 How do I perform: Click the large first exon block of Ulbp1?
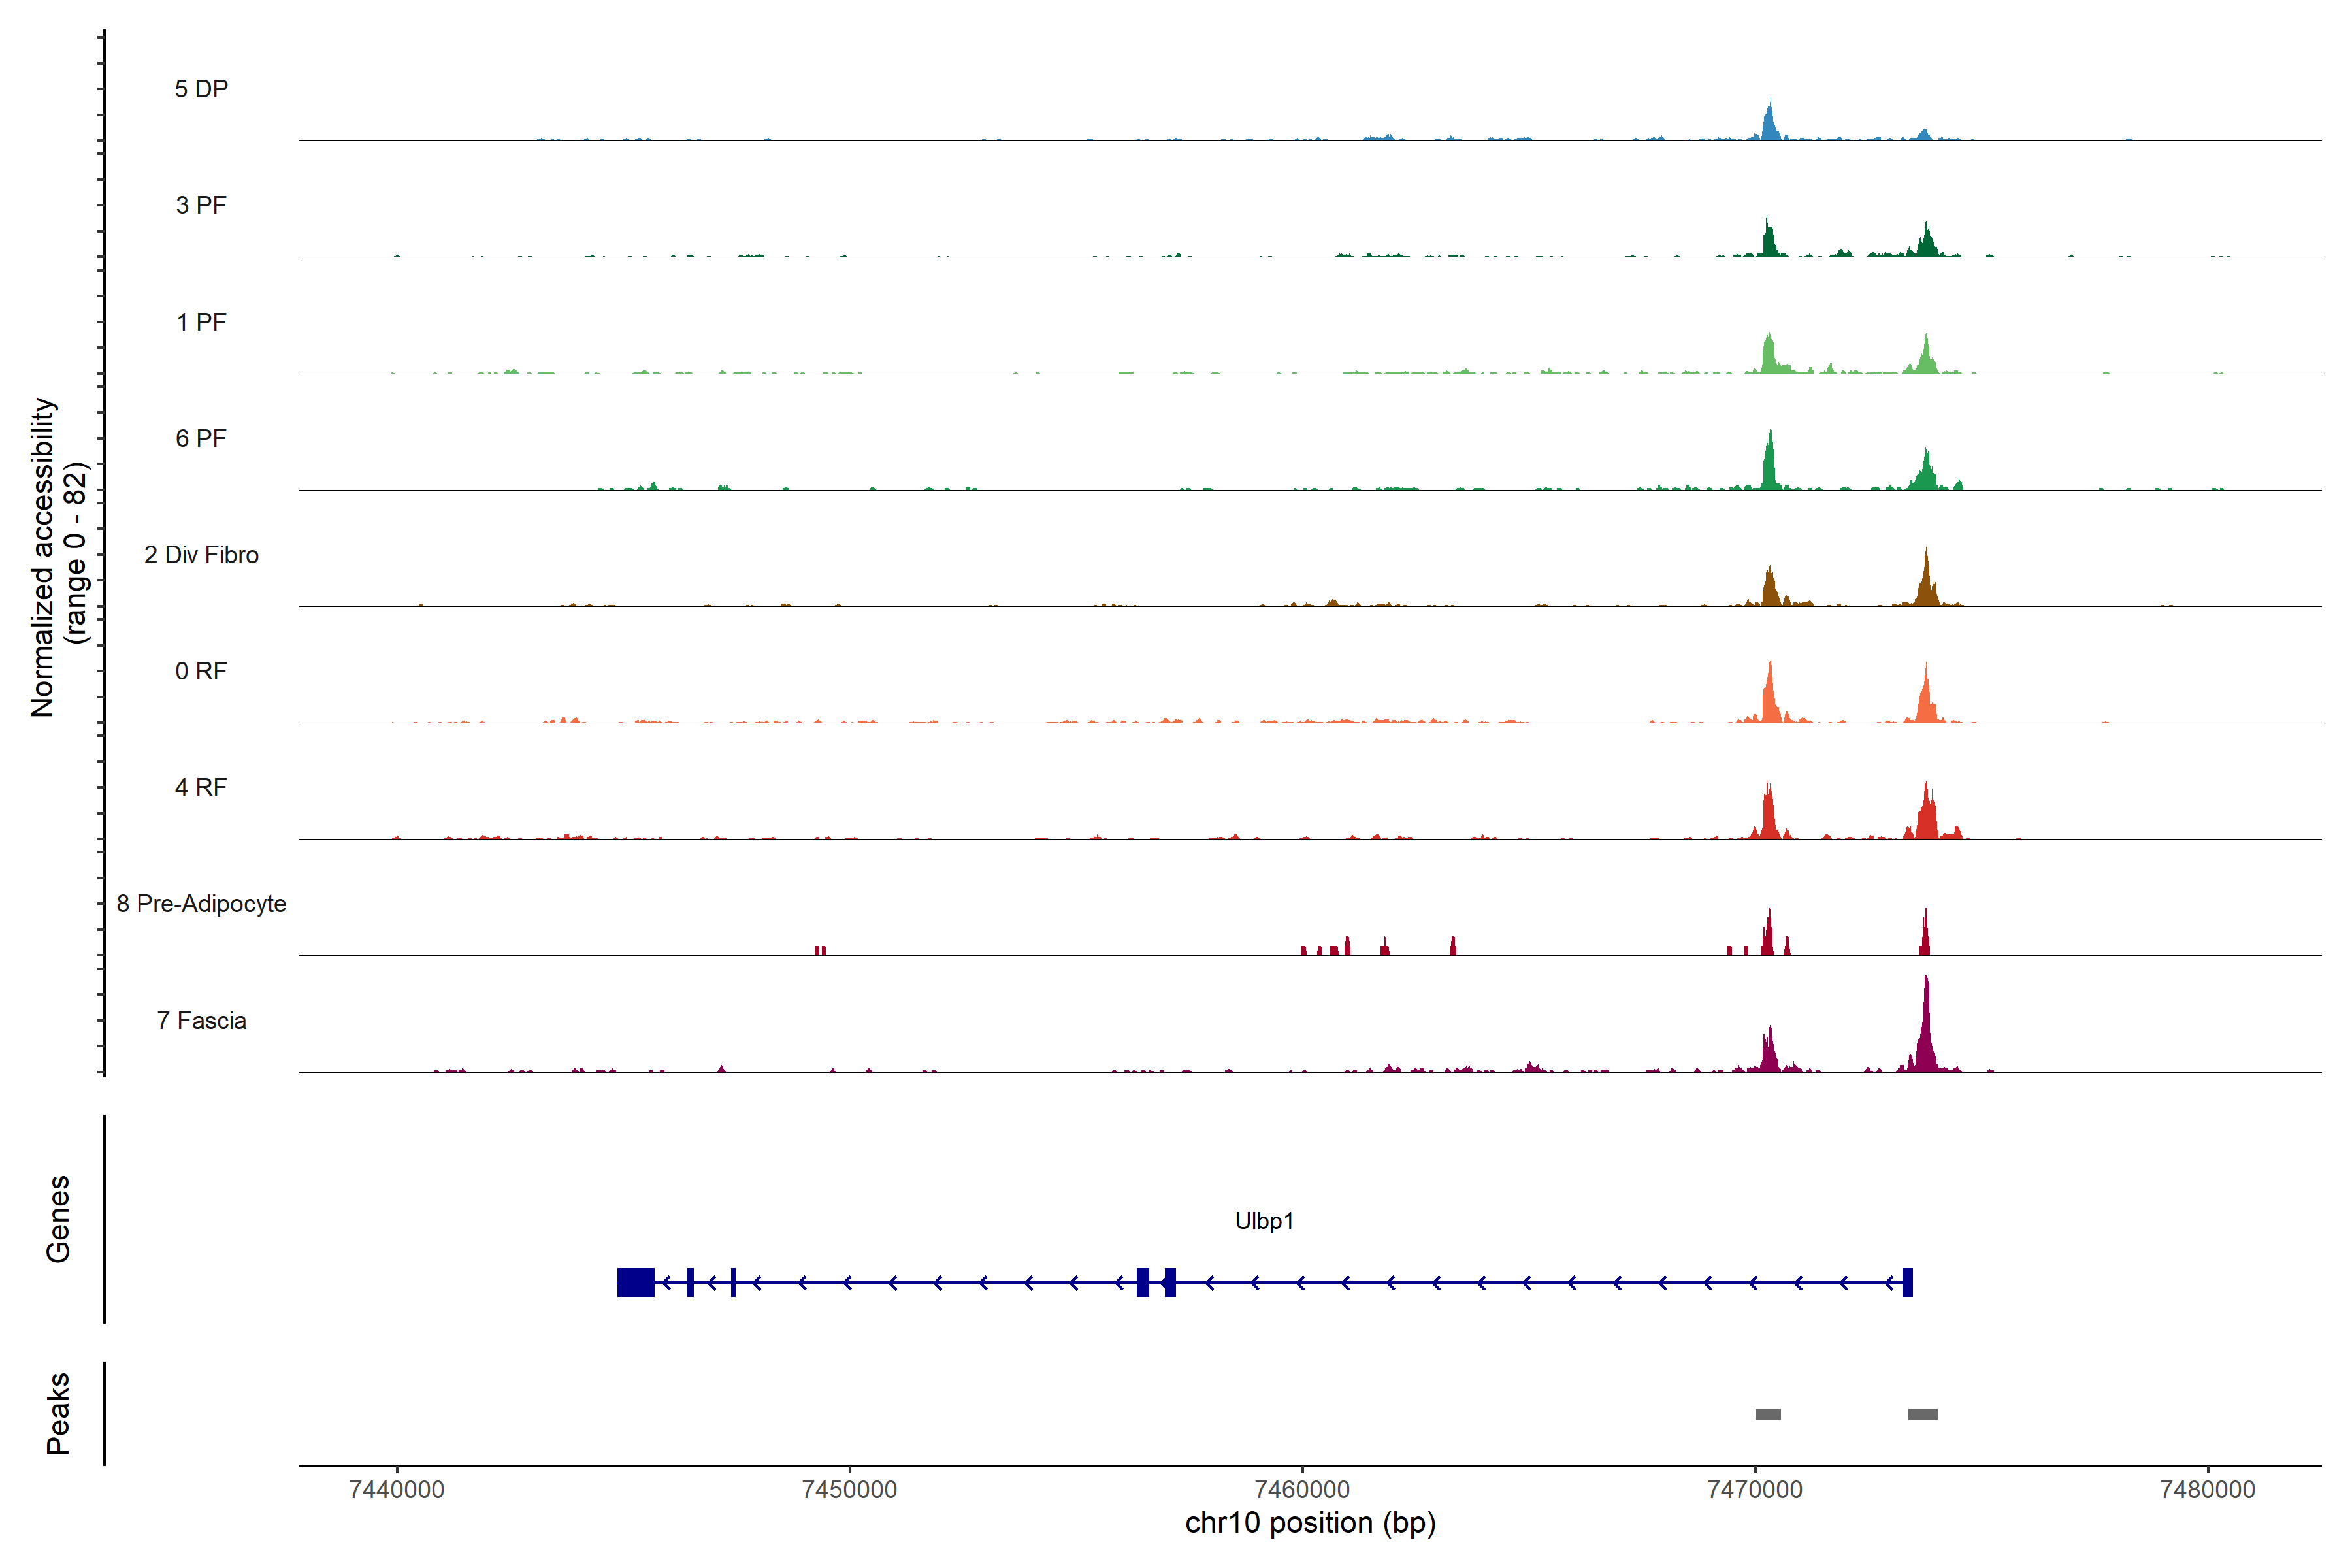click(x=635, y=1282)
